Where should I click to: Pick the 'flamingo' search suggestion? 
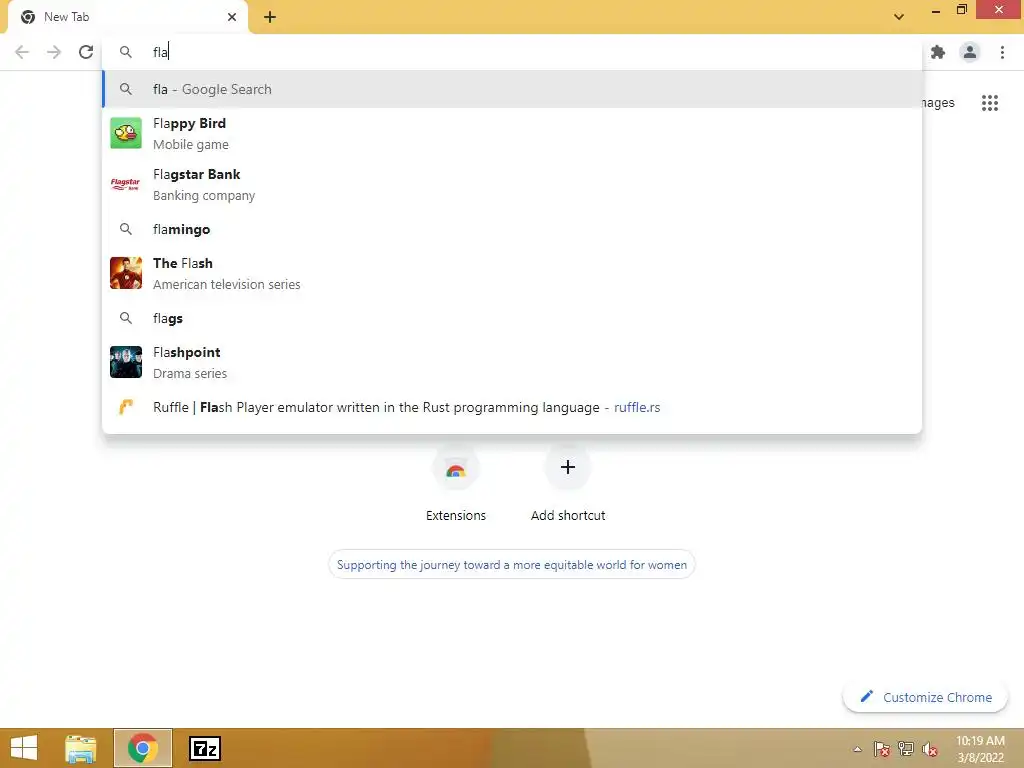tap(512, 229)
